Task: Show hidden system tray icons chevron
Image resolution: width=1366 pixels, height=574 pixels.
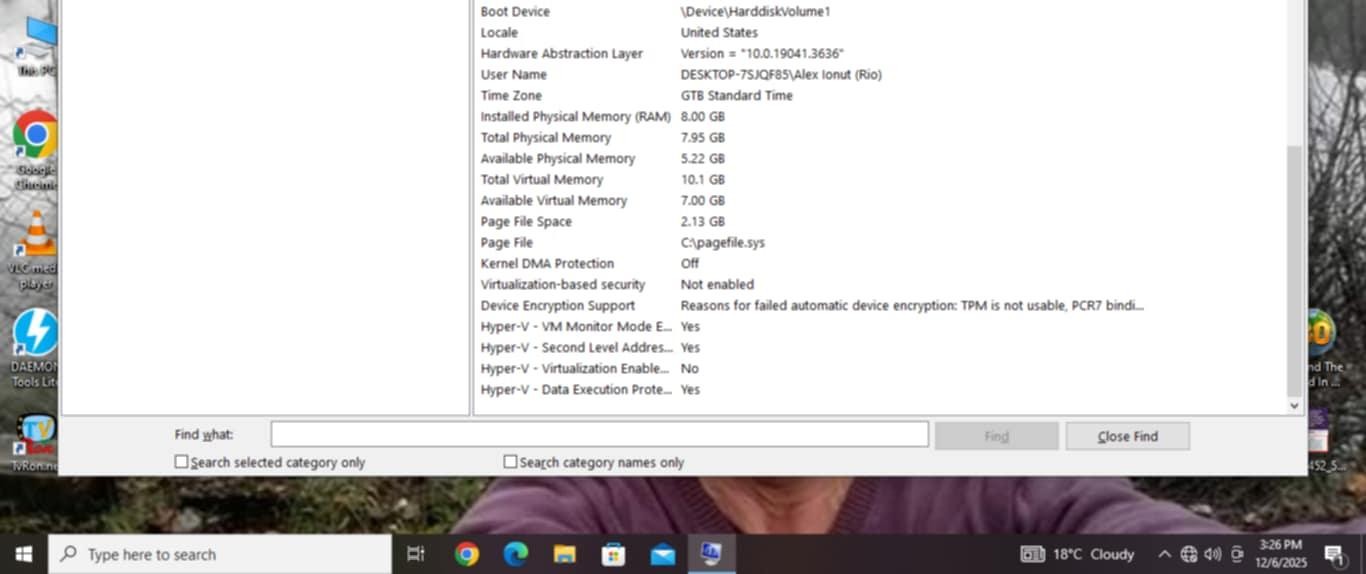Action: [x=1164, y=554]
